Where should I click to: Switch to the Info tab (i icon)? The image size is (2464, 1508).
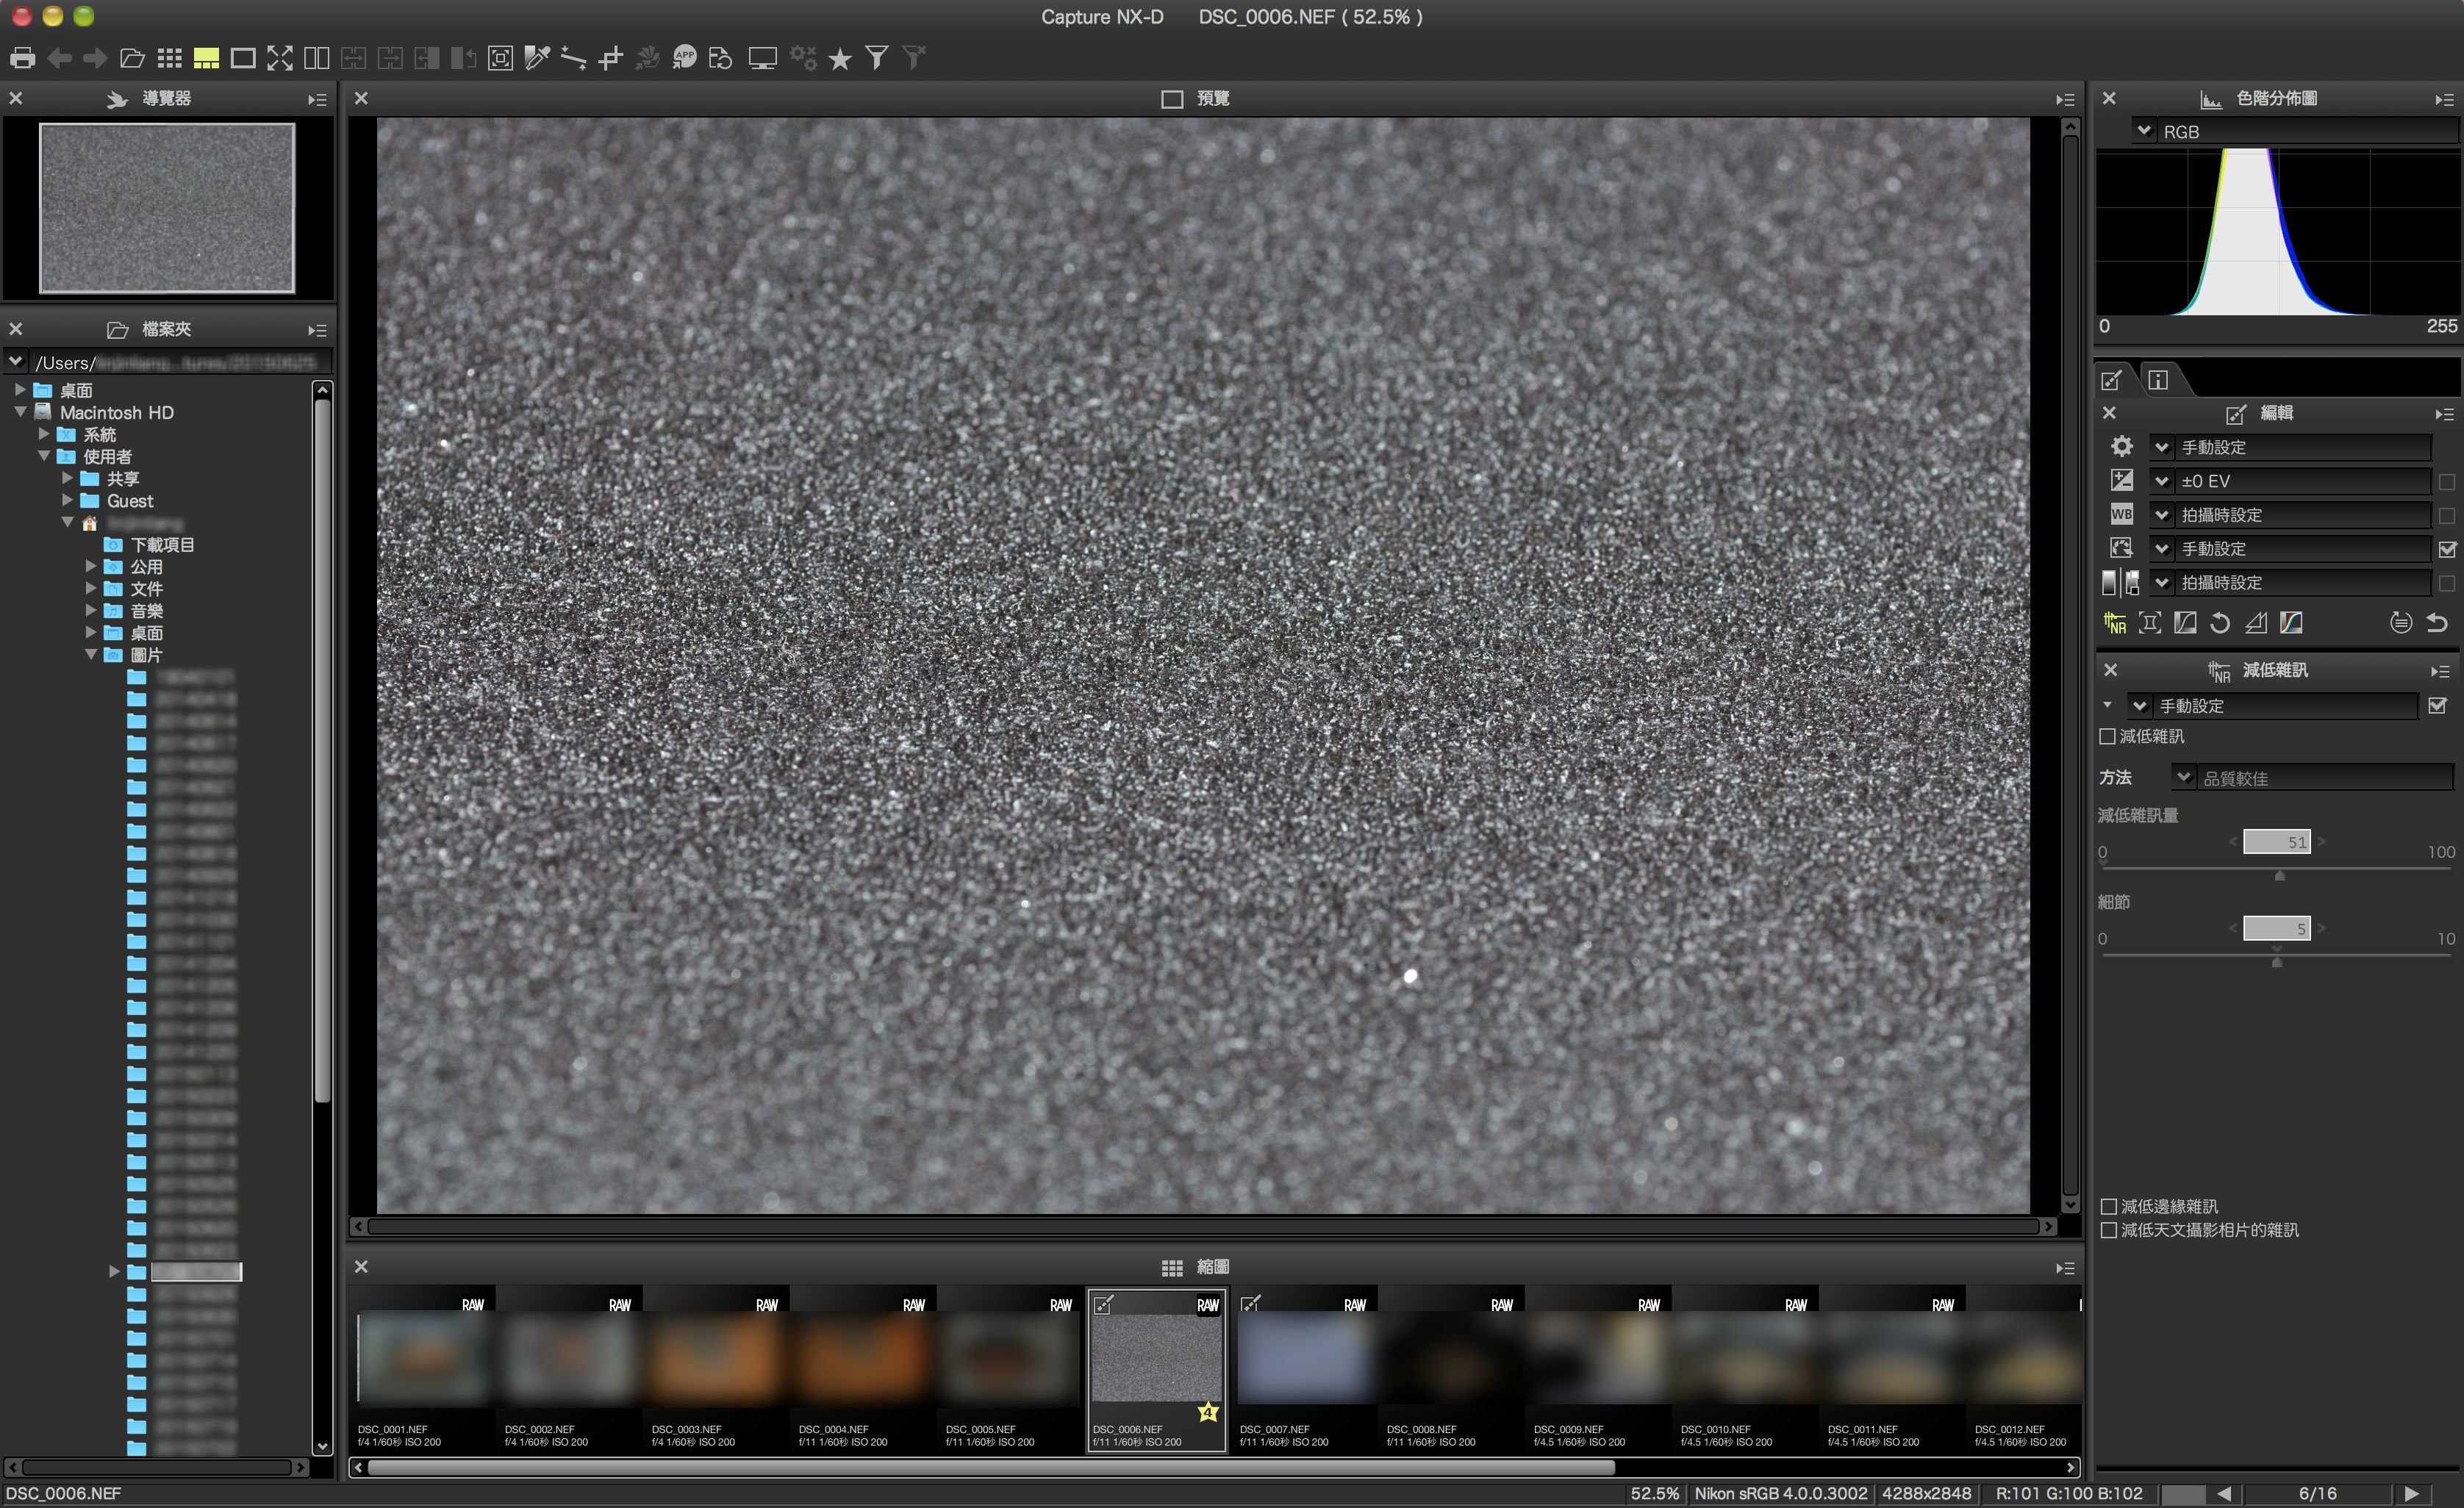2158,380
